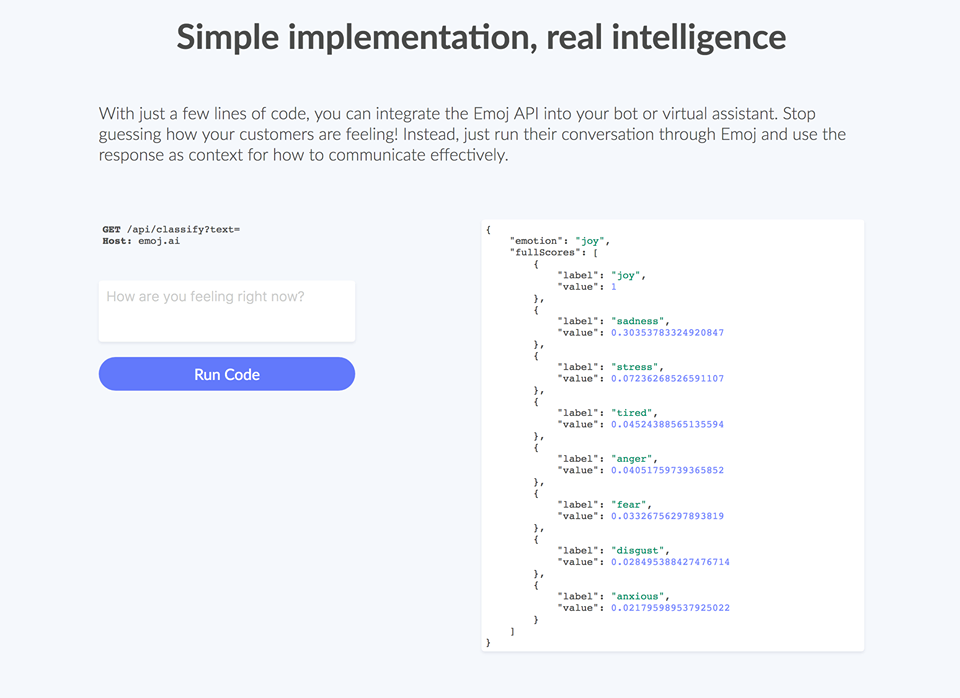Click disgust value 0.028495388427476714

(x=670, y=563)
